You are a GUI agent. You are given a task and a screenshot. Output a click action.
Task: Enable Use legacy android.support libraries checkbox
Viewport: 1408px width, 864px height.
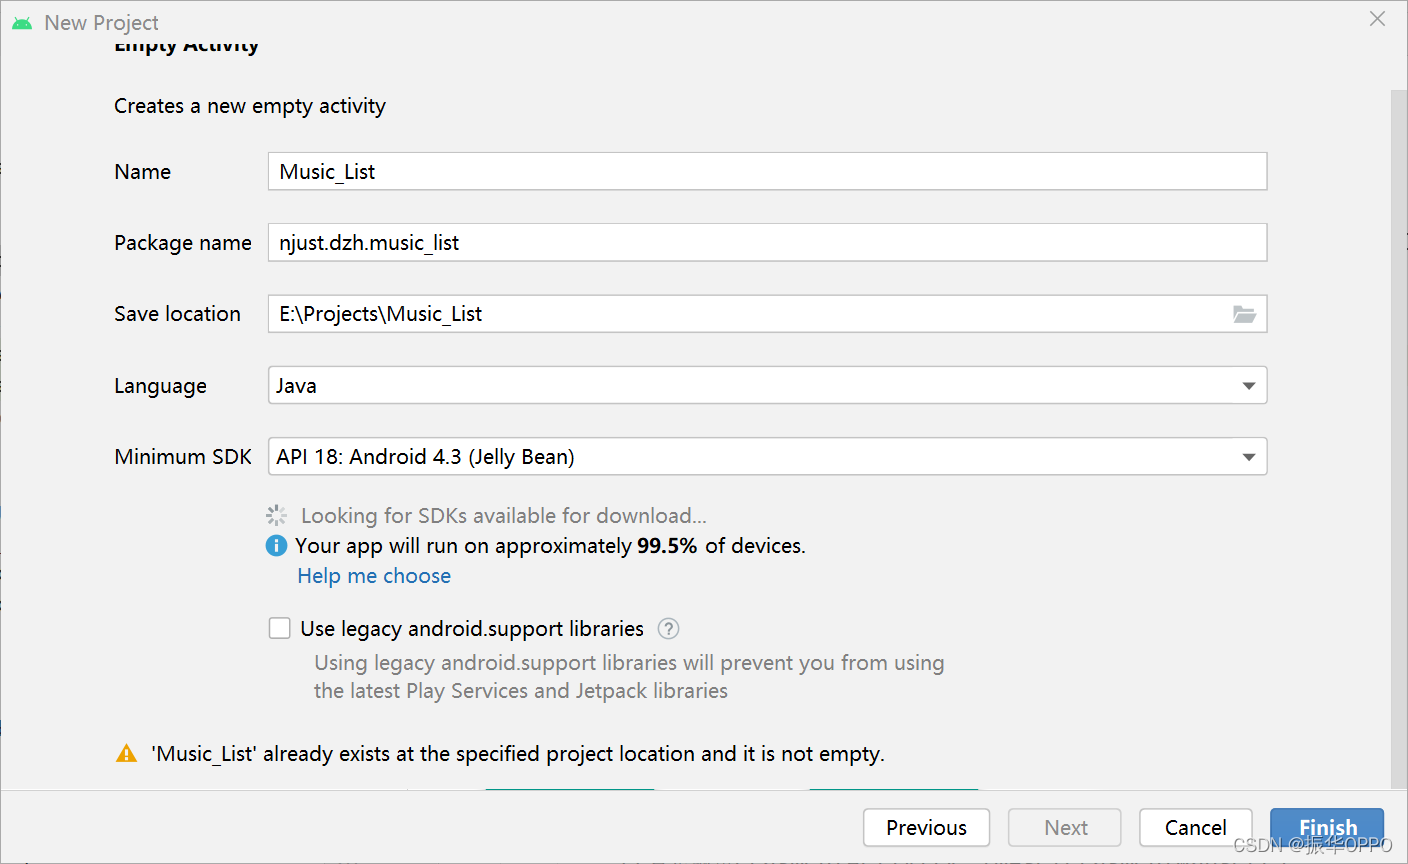click(x=280, y=629)
